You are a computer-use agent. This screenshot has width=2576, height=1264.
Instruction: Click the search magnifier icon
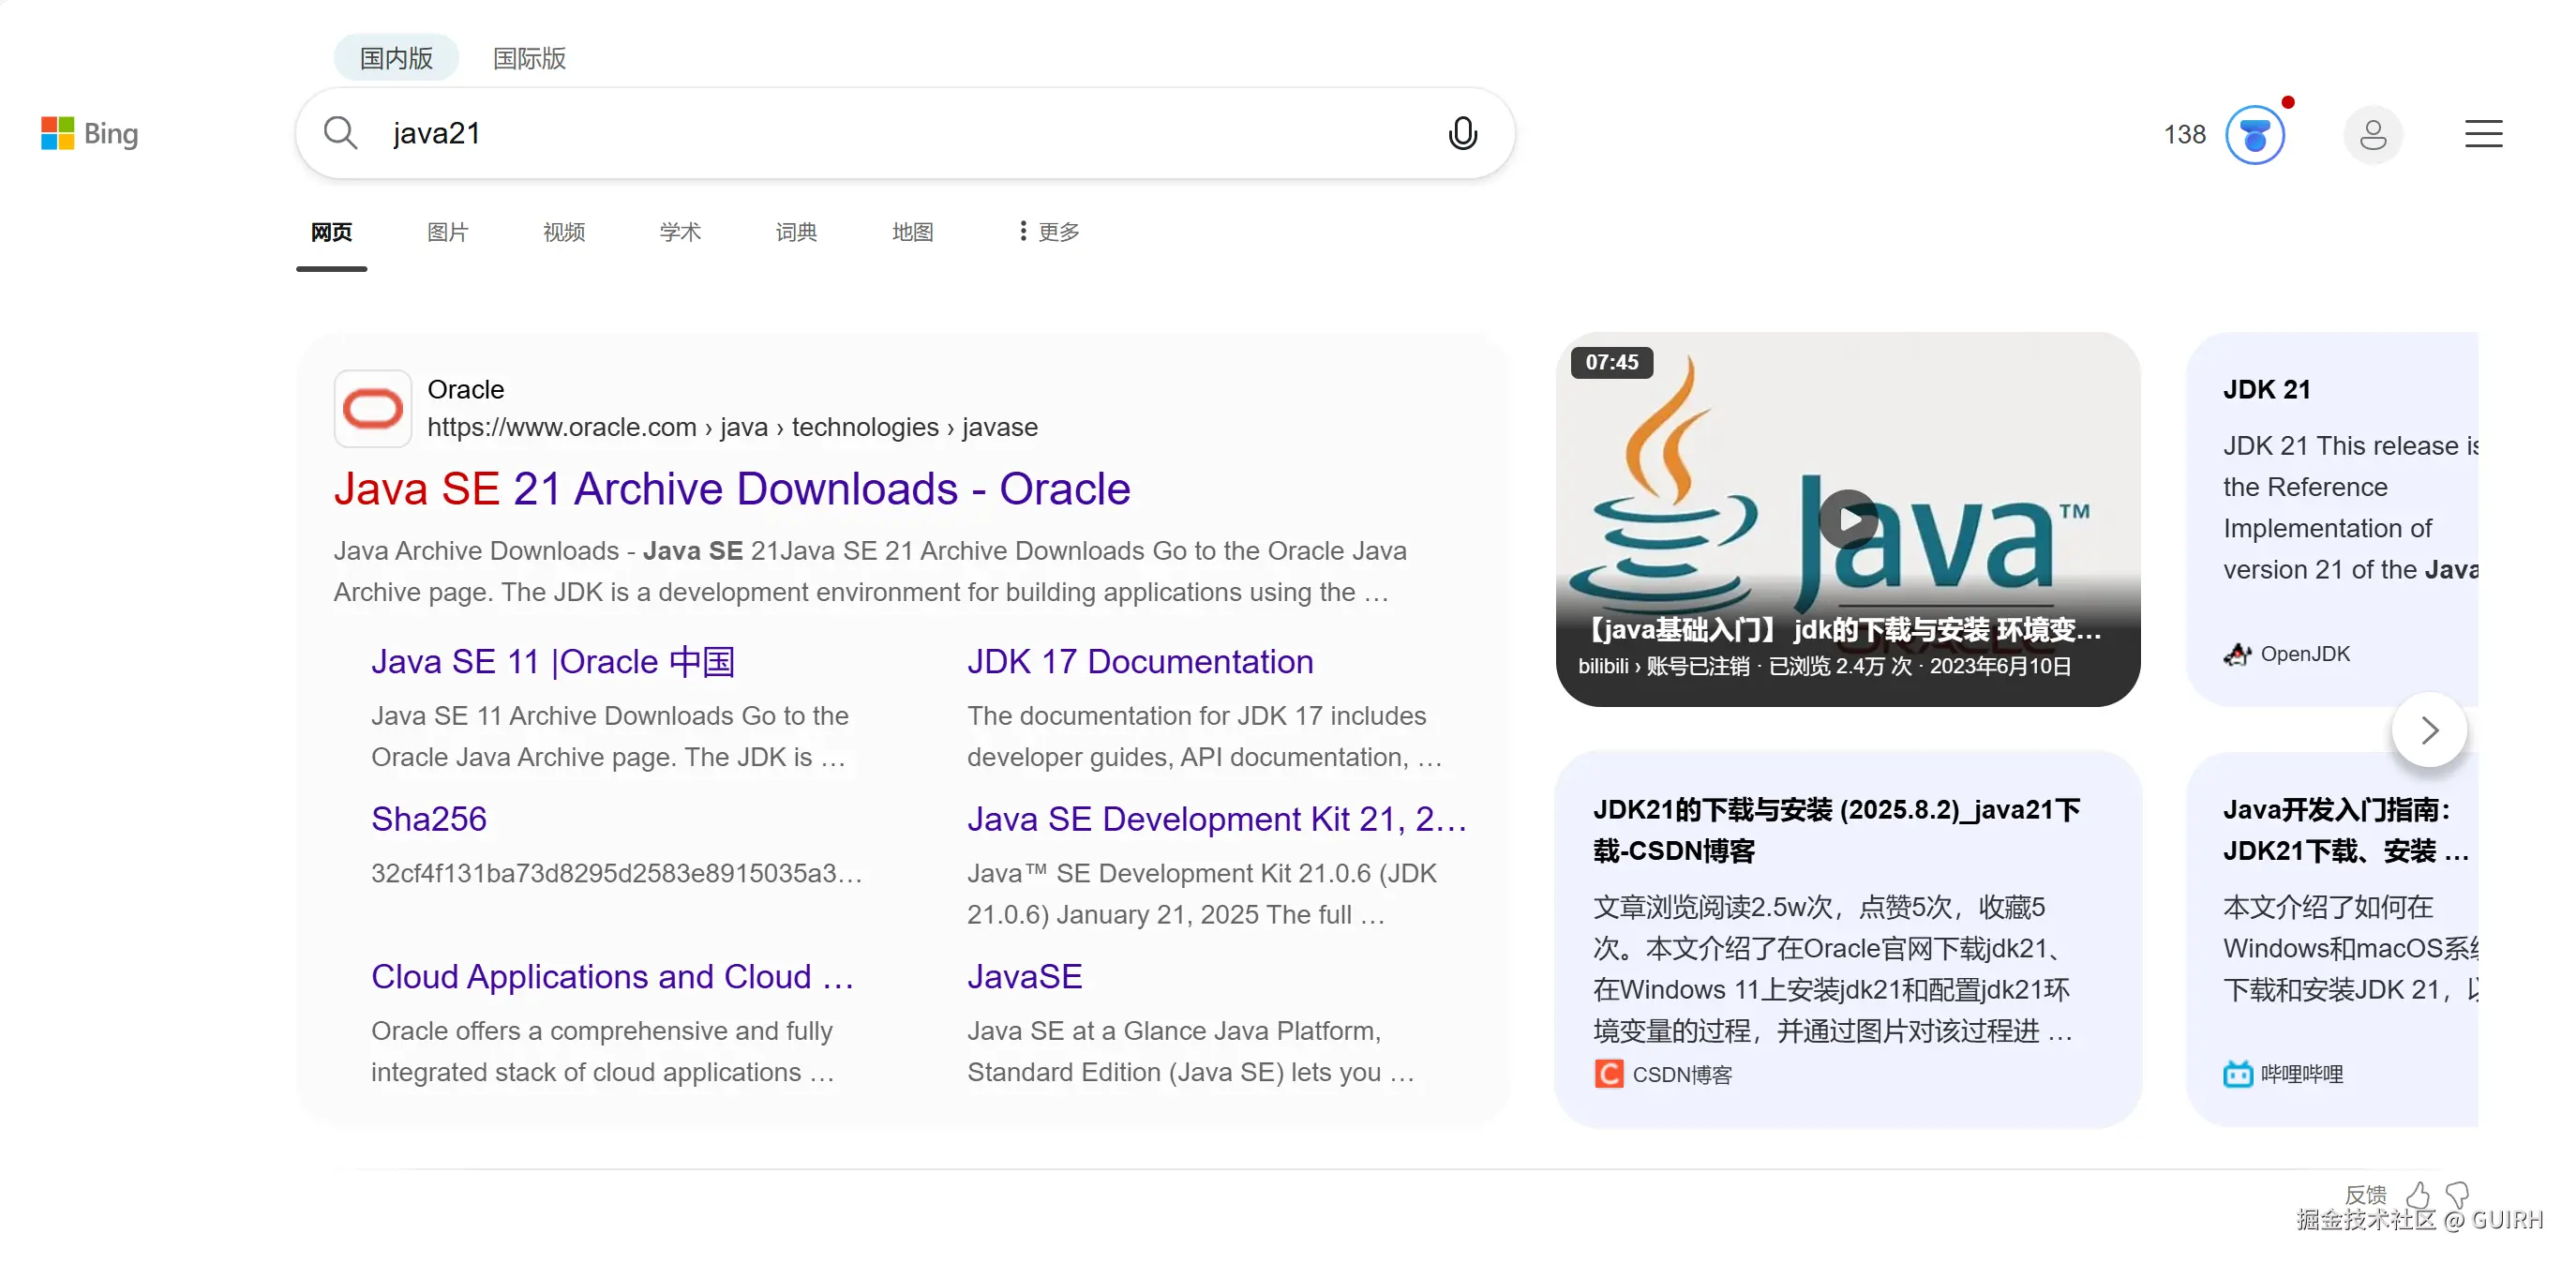tap(340, 133)
